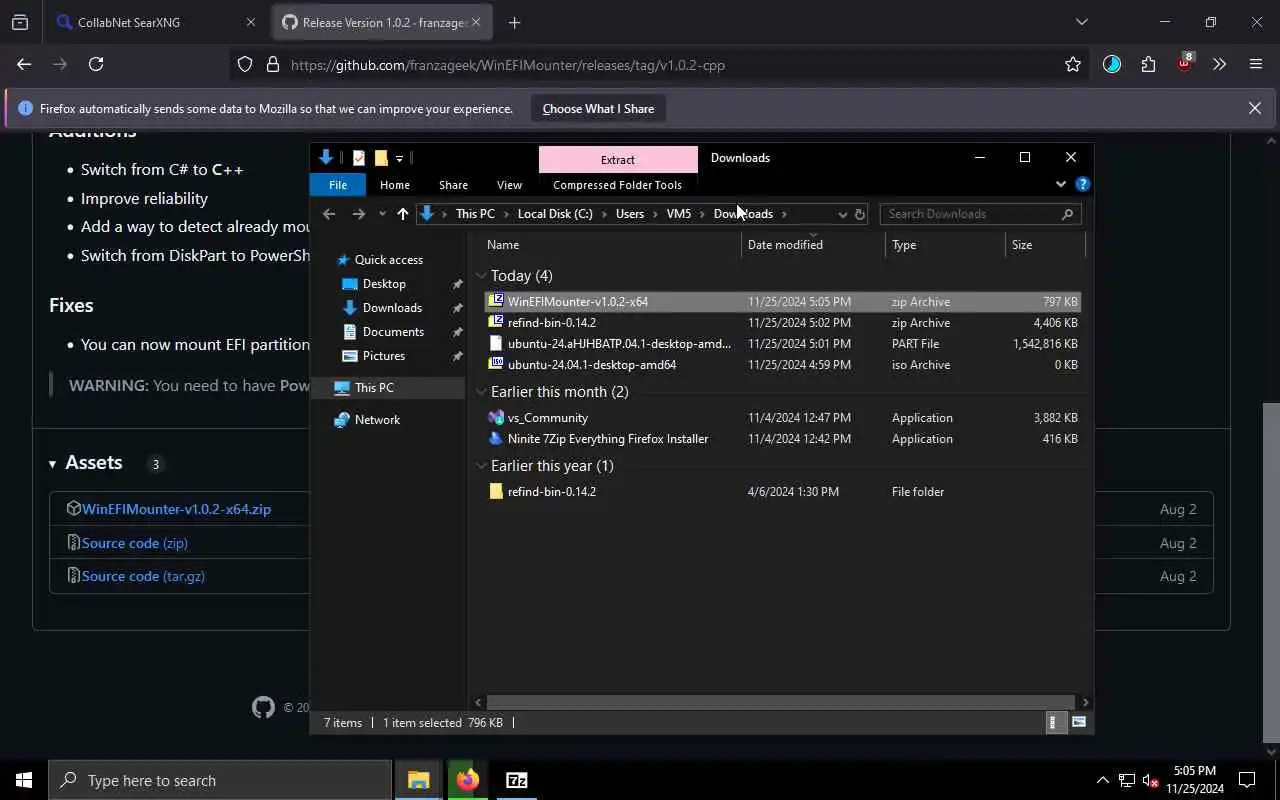Screen dimensions: 1280x800
Task: Click Choose What I Share button
Action: coord(598,109)
